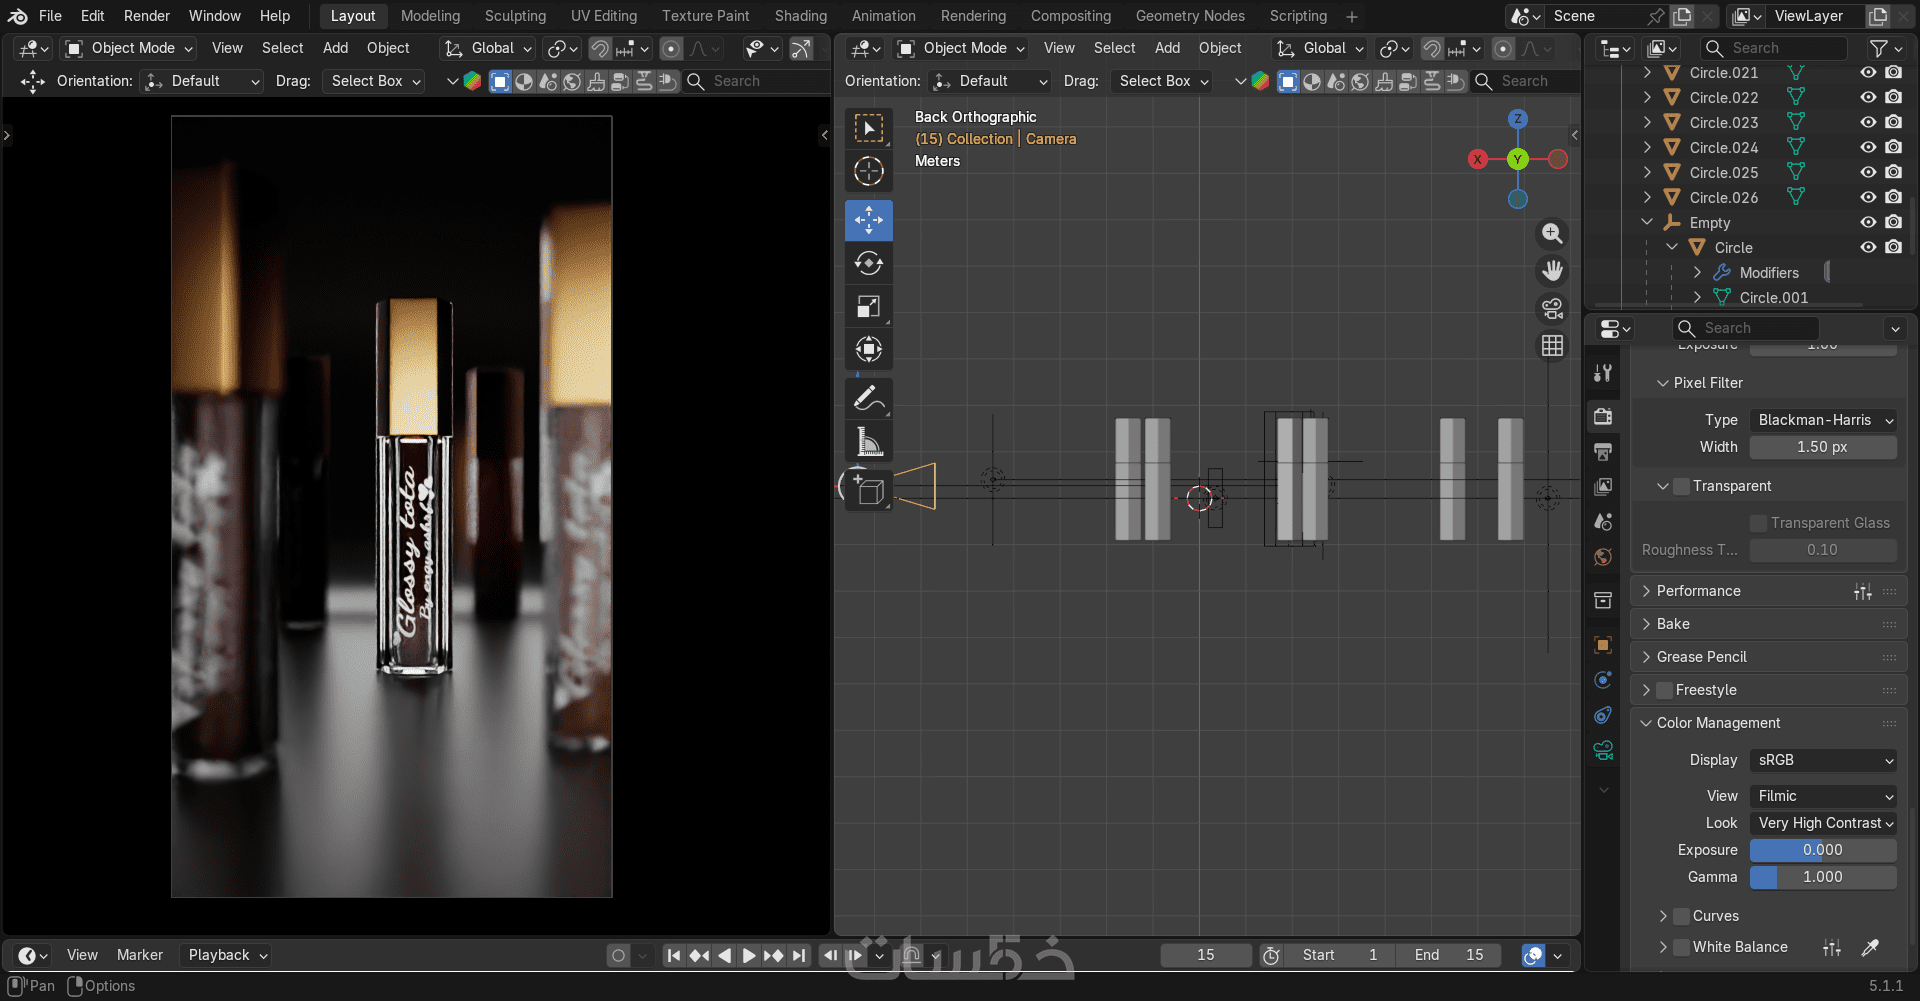1920x1001 pixels.
Task: Open the Physics properties tab
Action: (1603, 680)
